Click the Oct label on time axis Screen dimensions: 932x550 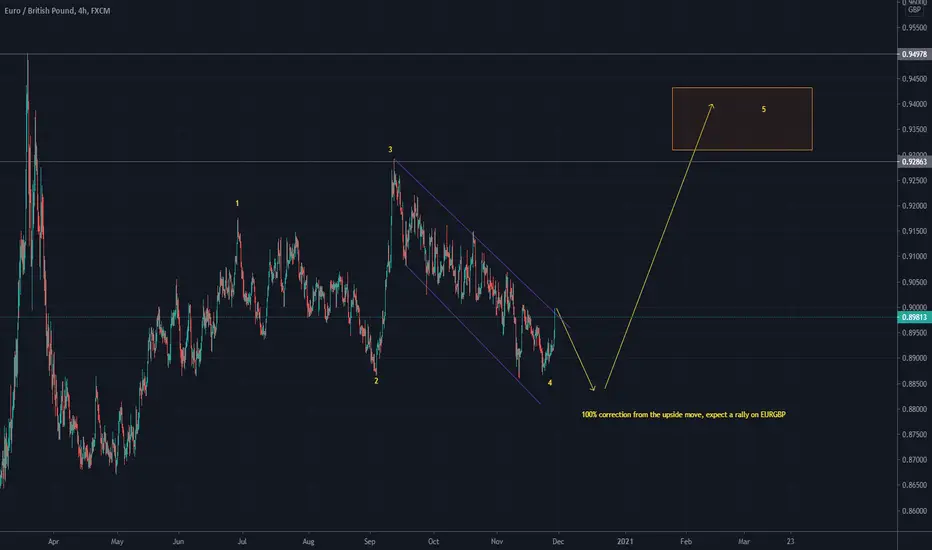coord(433,542)
